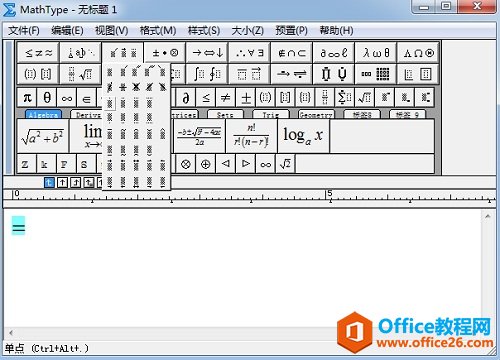Open the uppercase Greek palette (ΛΩ)

pos(418,53)
